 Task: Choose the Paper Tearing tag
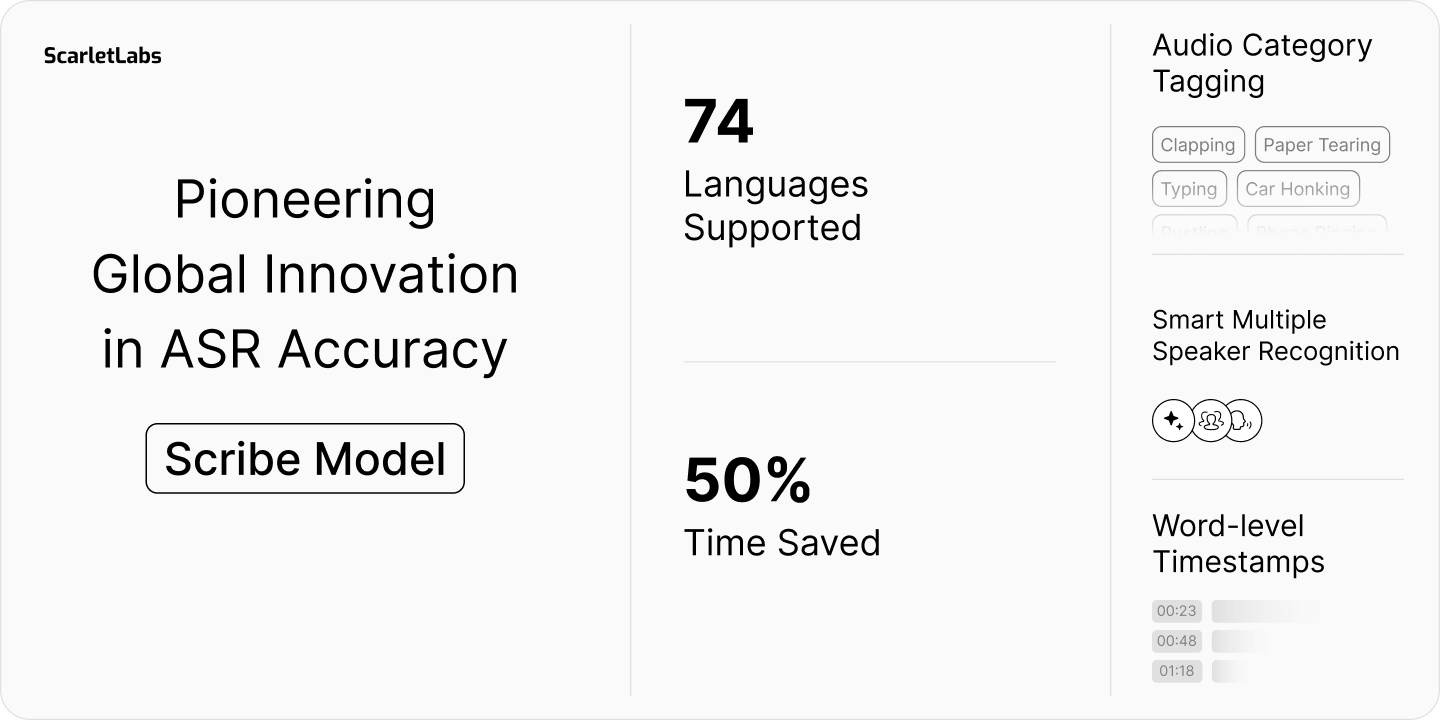point(1322,145)
